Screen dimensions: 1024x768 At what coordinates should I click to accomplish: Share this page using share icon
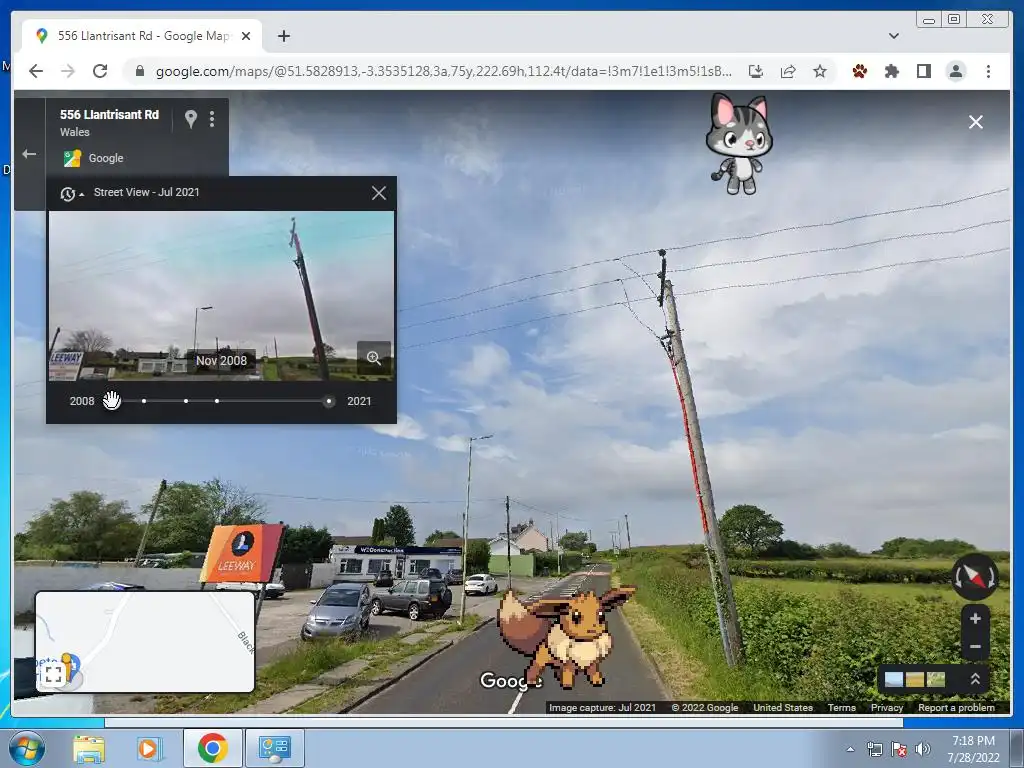click(788, 71)
